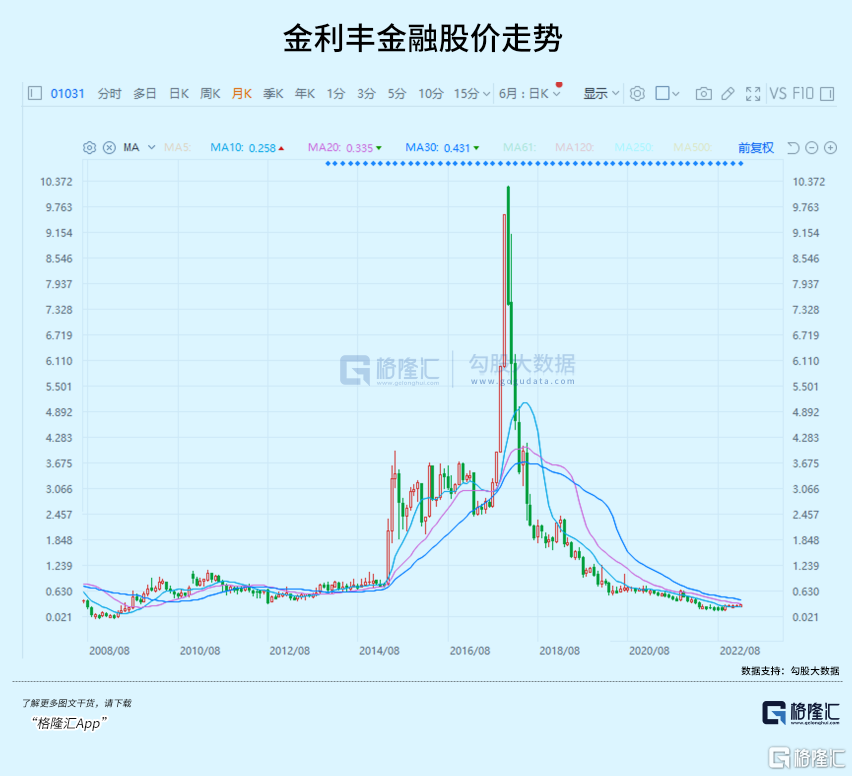The height and width of the screenshot is (776, 852).
Task: Toggle the right sidebar panel icon
Action: click(826, 94)
